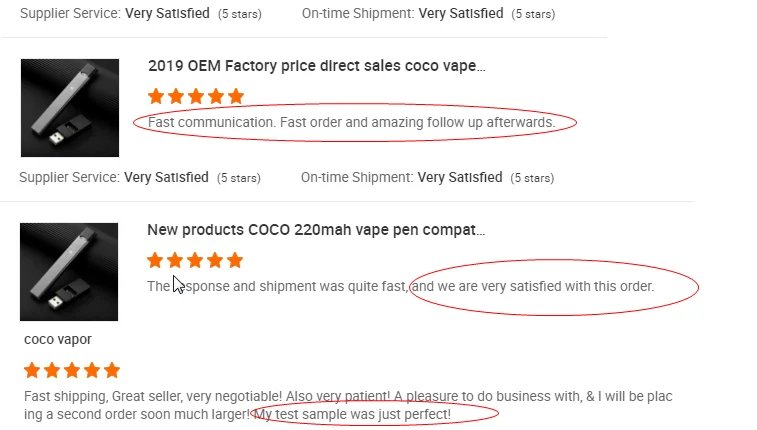Click the middle star of the 2019 OEM review rating
The image size is (757, 430).
click(x=196, y=97)
